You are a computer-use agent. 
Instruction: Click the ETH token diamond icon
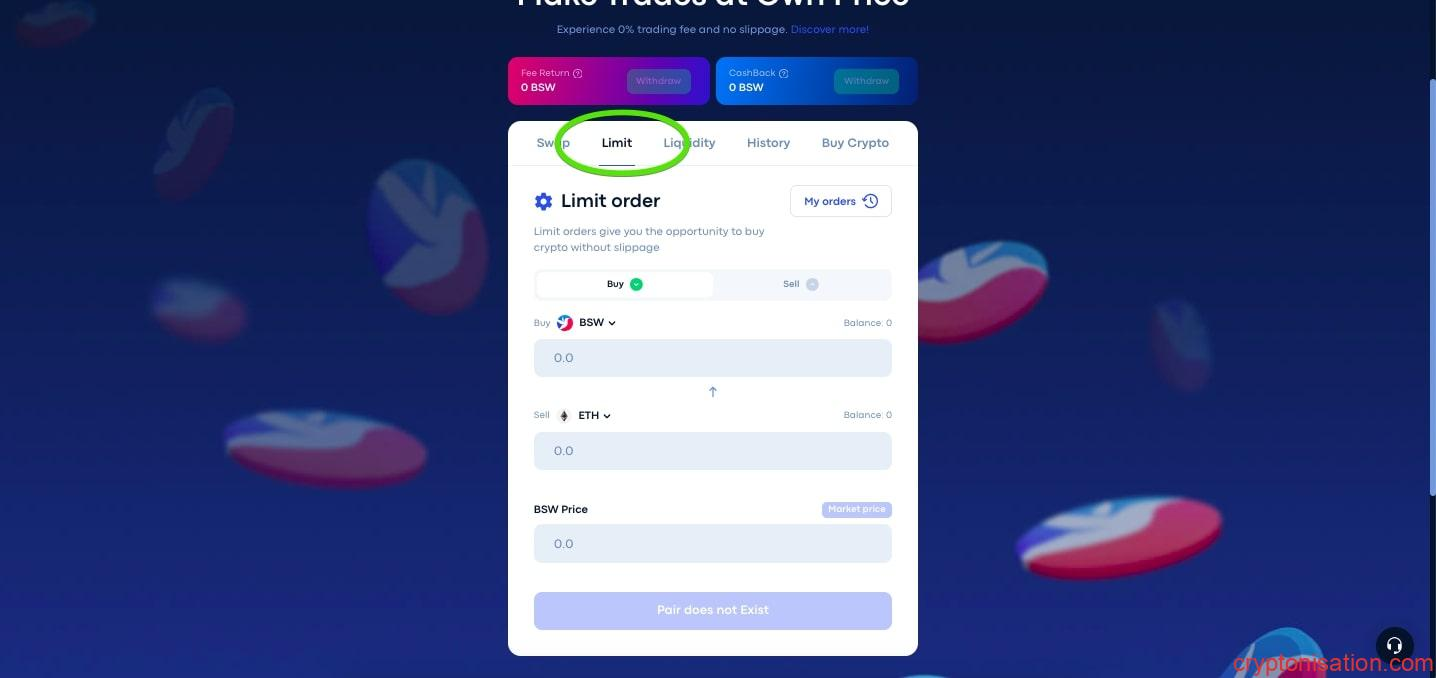(564, 415)
